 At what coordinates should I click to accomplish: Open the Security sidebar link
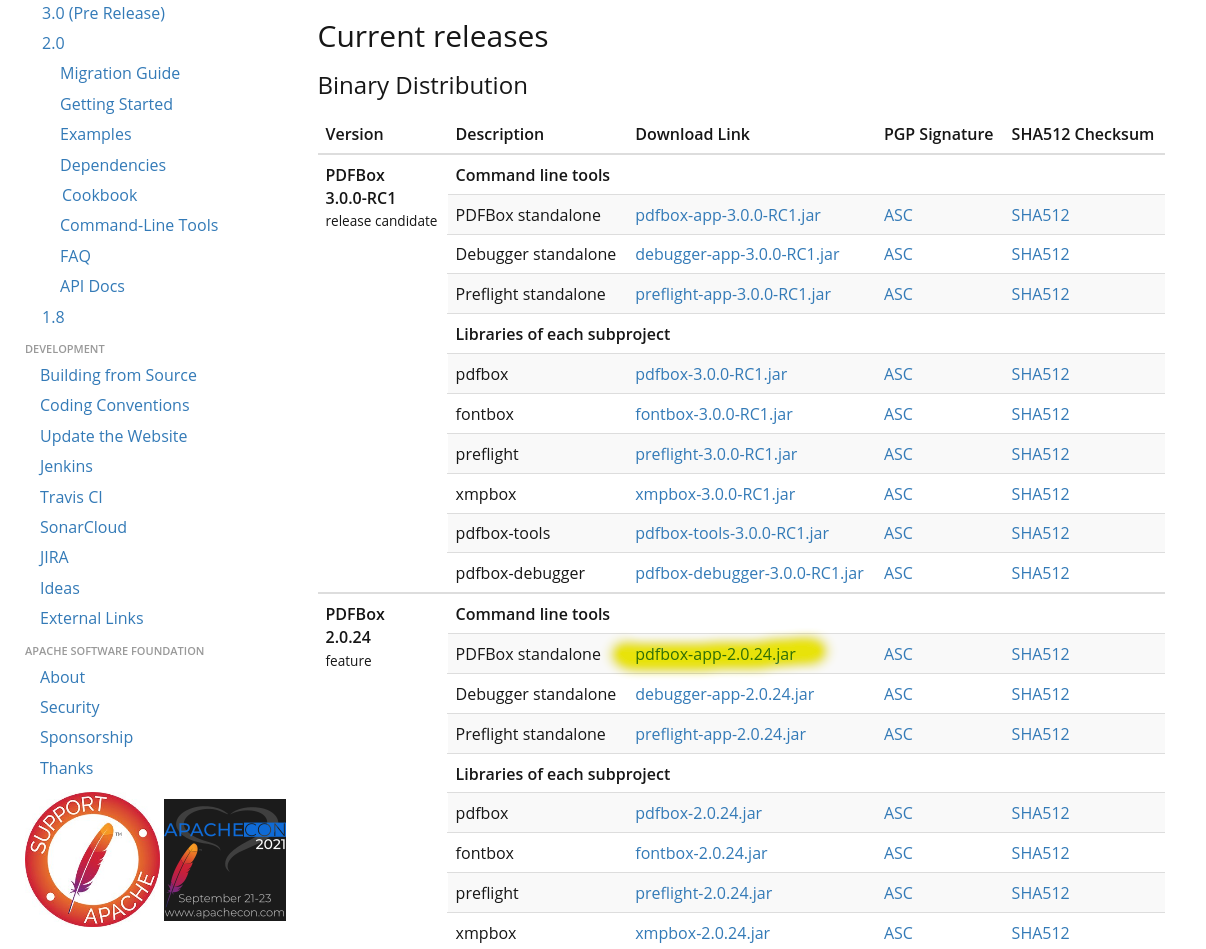(x=69, y=707)
